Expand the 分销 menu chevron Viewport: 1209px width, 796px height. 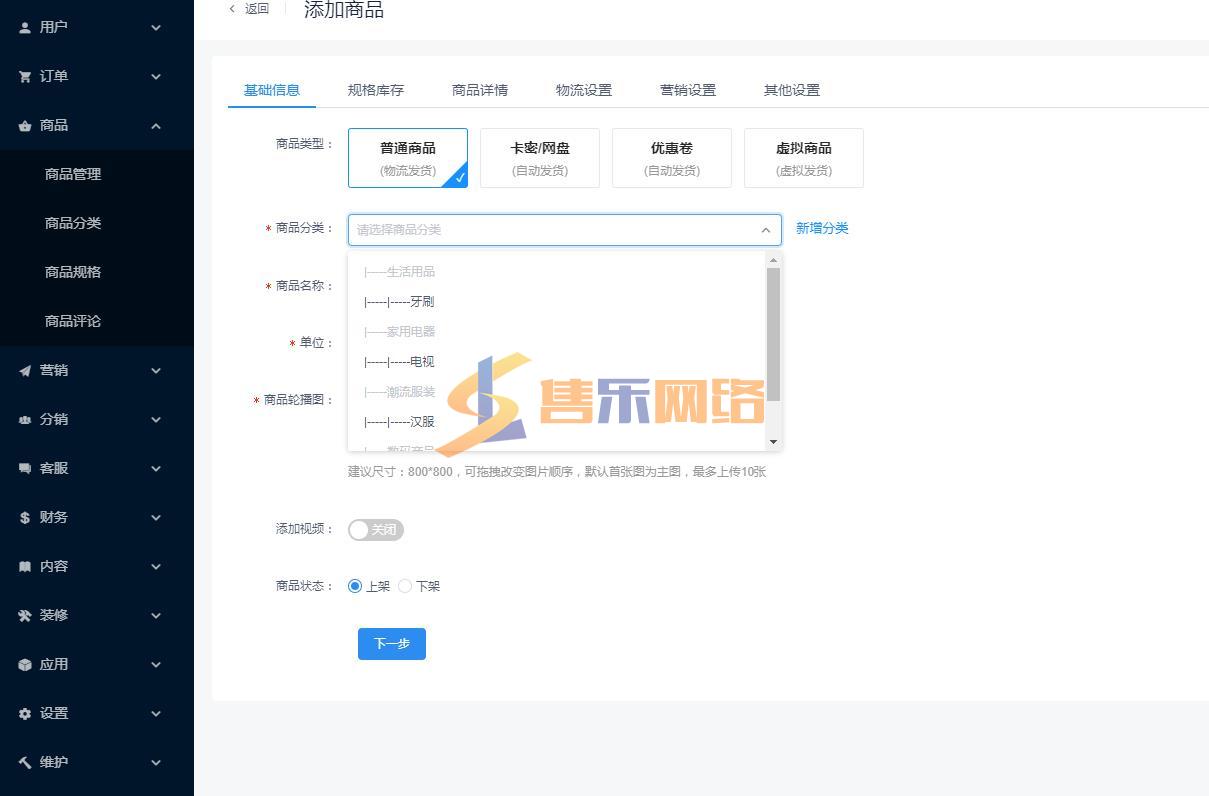coord(156,420)
